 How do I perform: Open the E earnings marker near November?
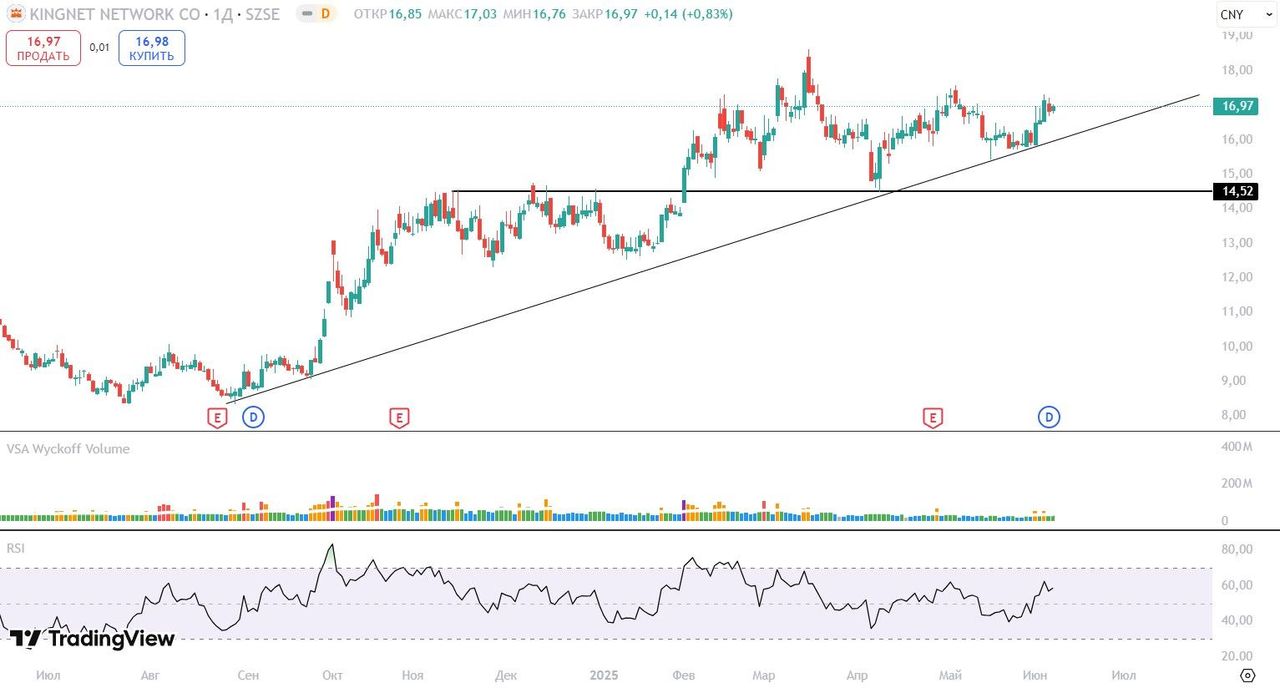[399, 417]
